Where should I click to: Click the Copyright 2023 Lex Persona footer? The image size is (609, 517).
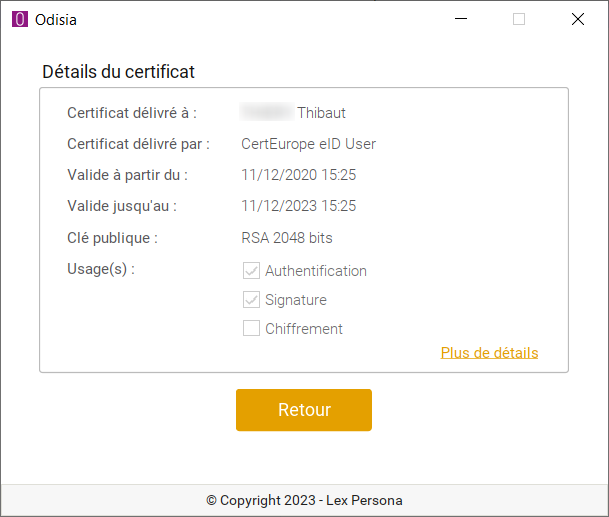point(304,500)
